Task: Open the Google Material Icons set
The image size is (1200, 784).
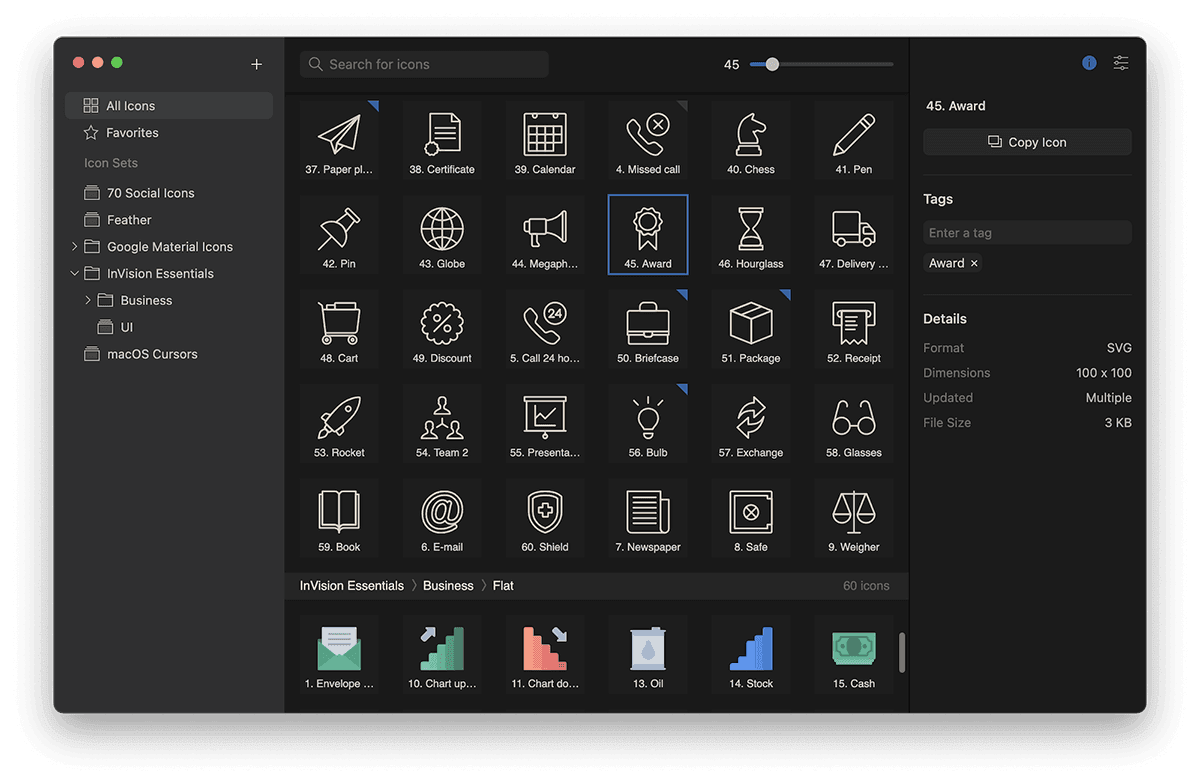Action: click(x=170, y=247)
